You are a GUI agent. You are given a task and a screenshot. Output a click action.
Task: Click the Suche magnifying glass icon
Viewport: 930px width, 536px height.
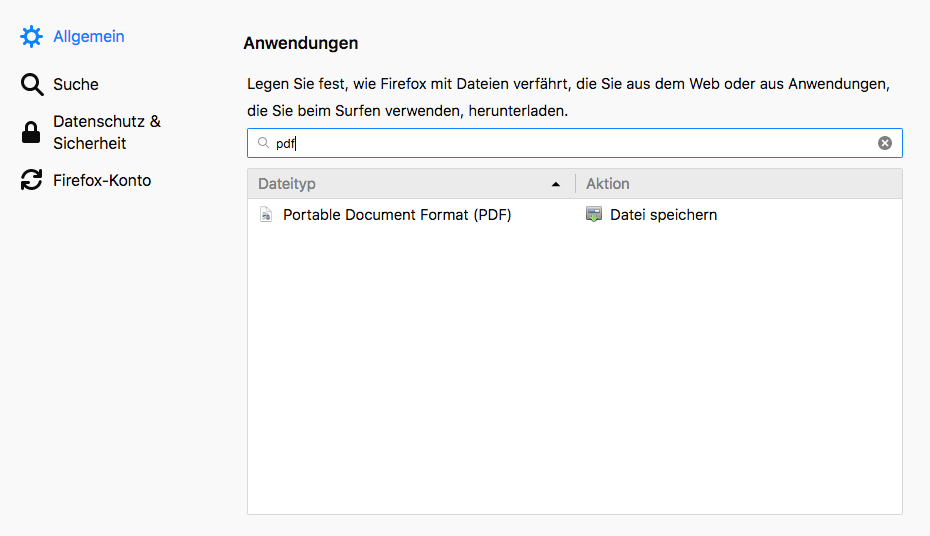(x=32, y=85)
